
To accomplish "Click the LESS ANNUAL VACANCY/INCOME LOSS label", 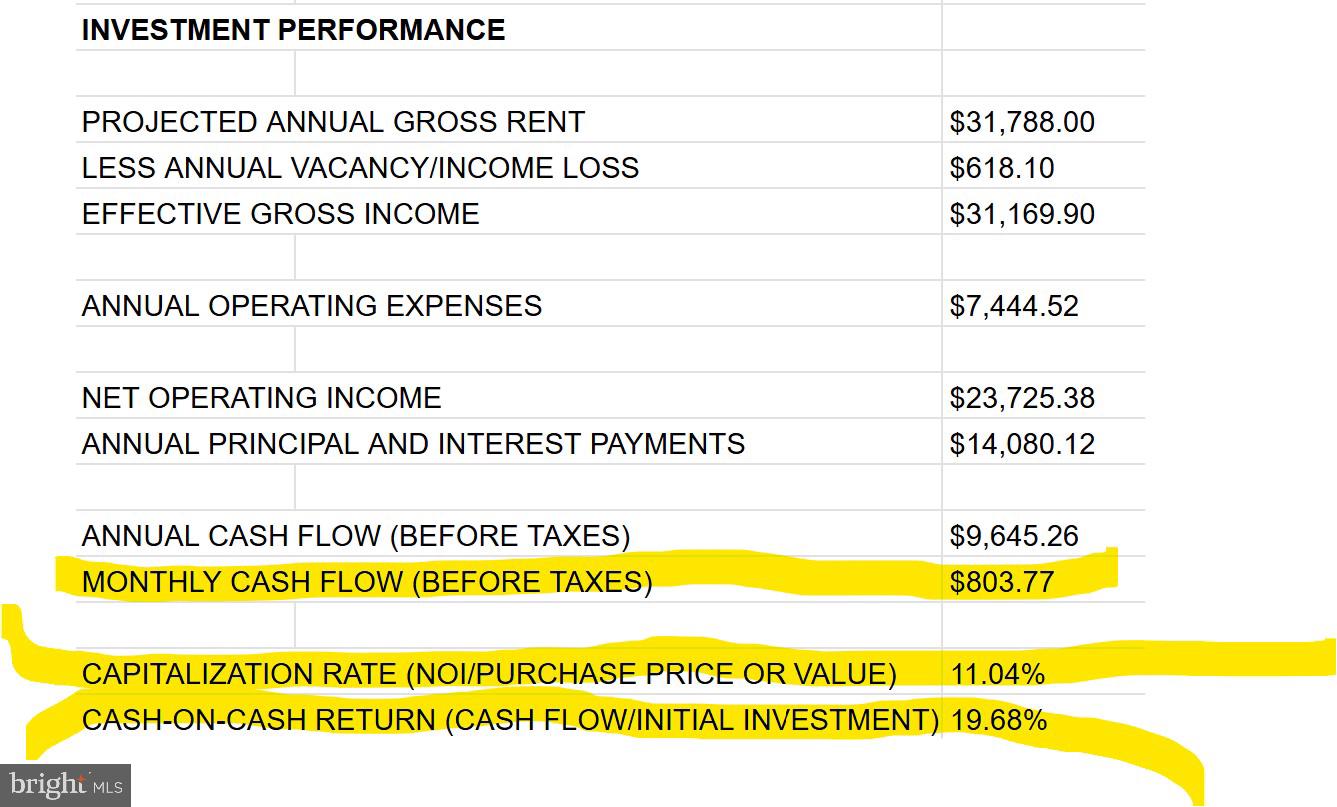I will click(x=360, y=168).
